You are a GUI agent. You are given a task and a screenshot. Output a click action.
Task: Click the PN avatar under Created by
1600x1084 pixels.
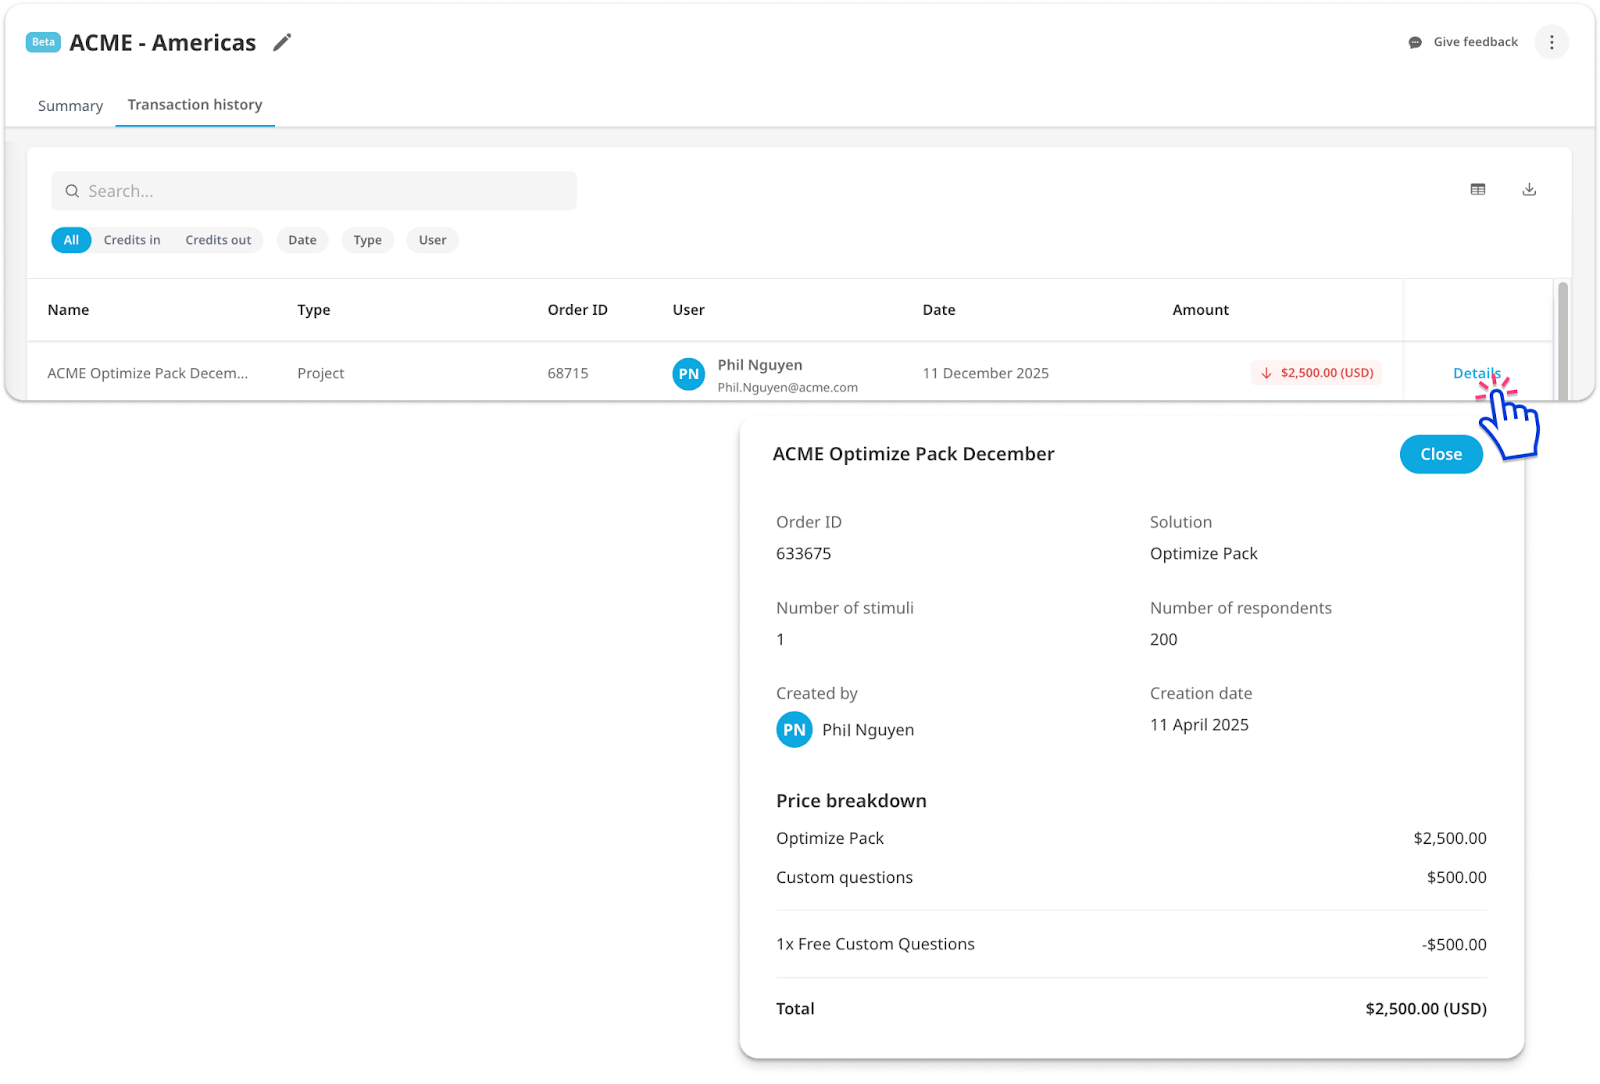click(x=794, y=730)
